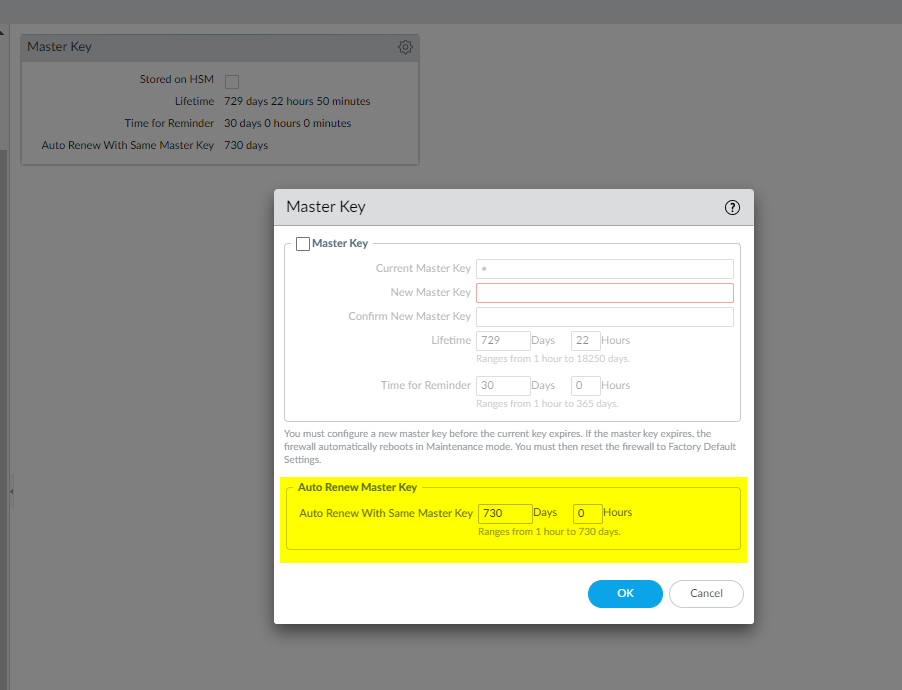Toggle the Stored on HSM checkbox

[x=232, y=81]
